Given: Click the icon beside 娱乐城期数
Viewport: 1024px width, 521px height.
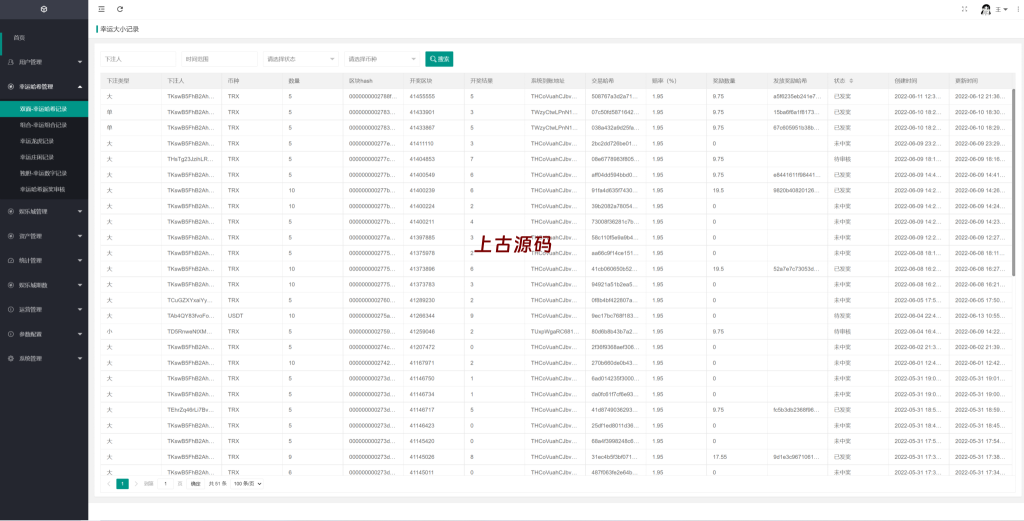Looking at the screenshot, I should [11, 285].
